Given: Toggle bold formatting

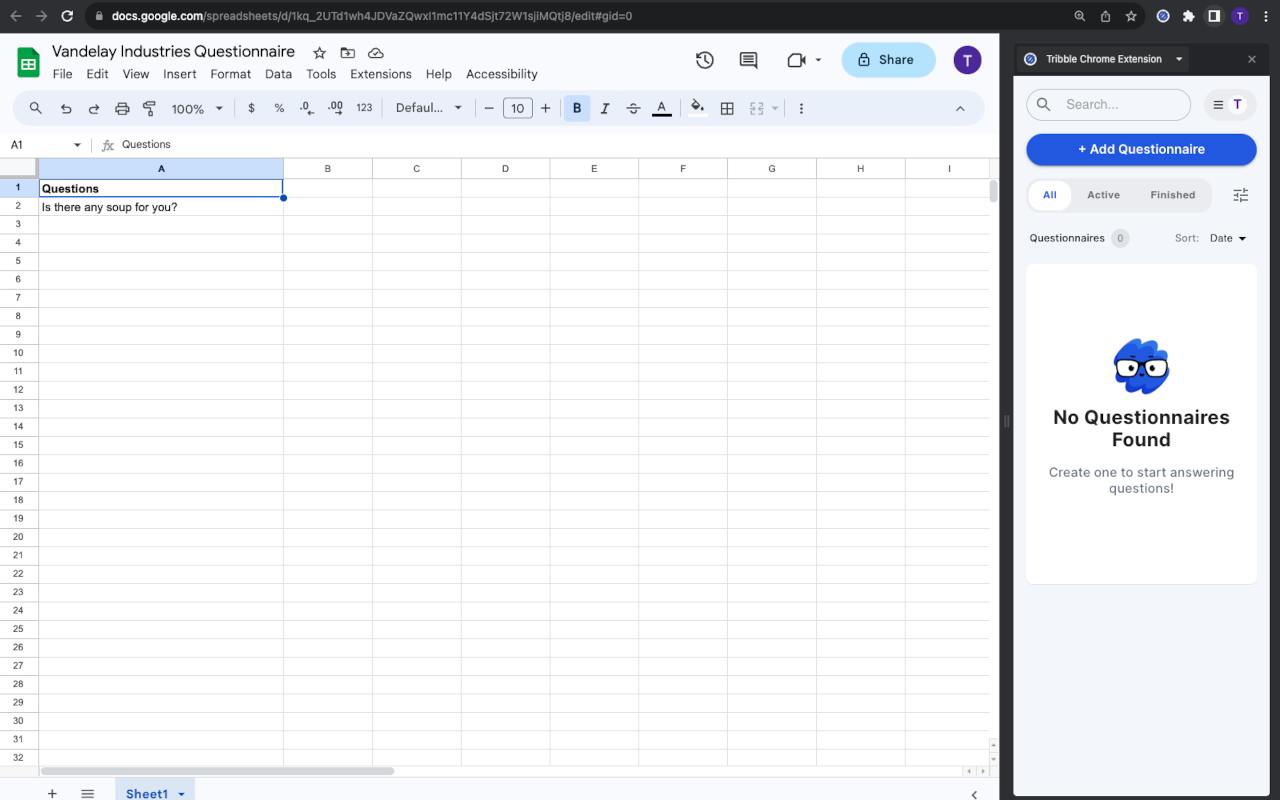Looking at the screenshot, I should click(577, 108).
